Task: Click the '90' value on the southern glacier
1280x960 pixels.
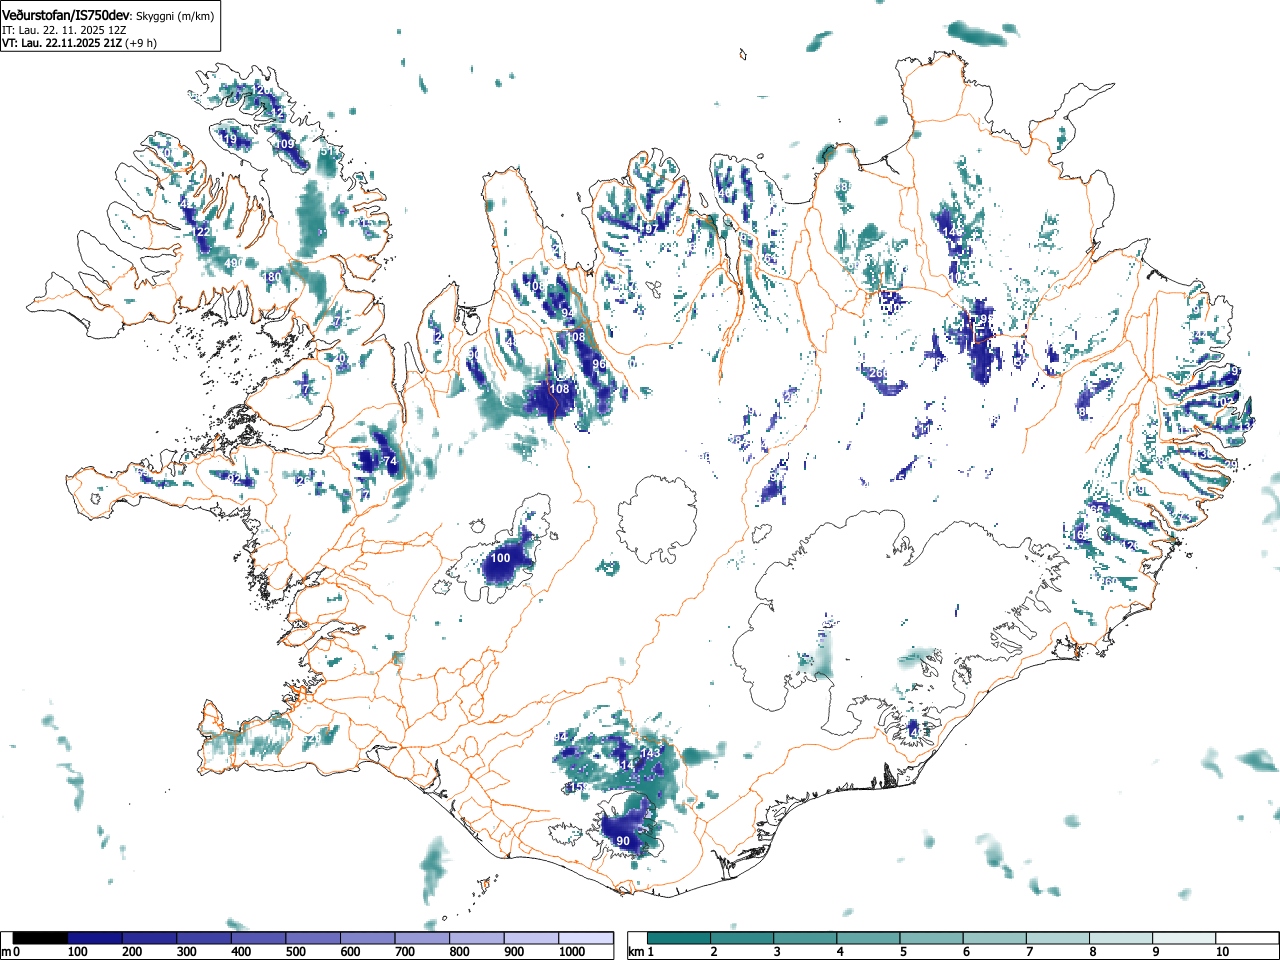Action: tap(623, 841)
